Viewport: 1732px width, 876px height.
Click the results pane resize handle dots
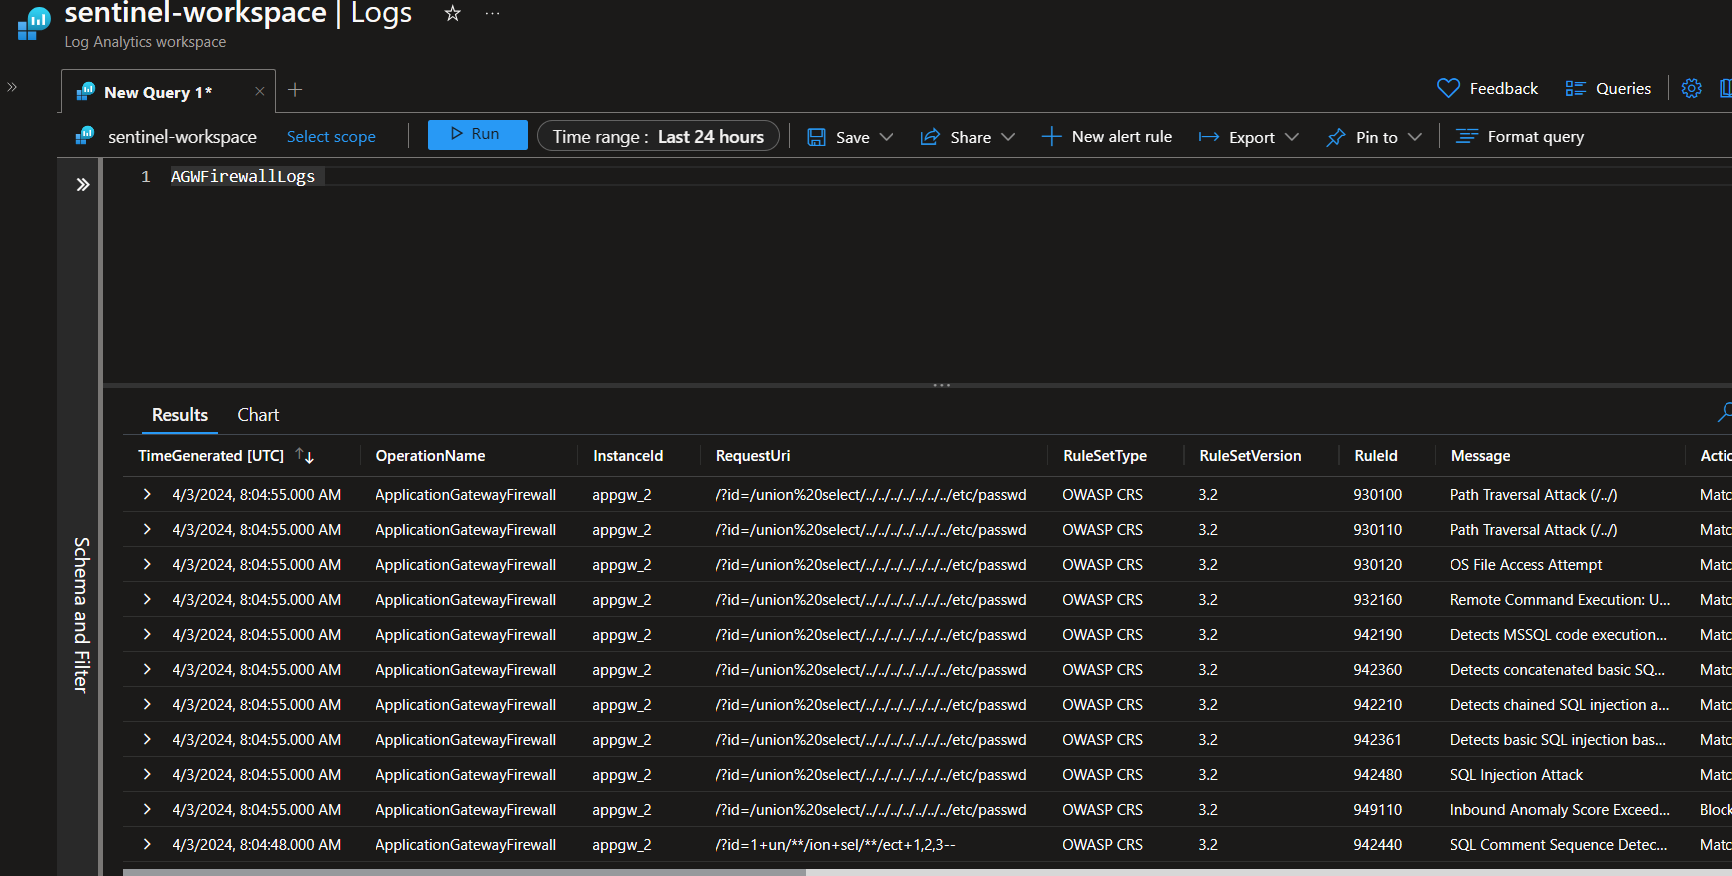(941, 385)
